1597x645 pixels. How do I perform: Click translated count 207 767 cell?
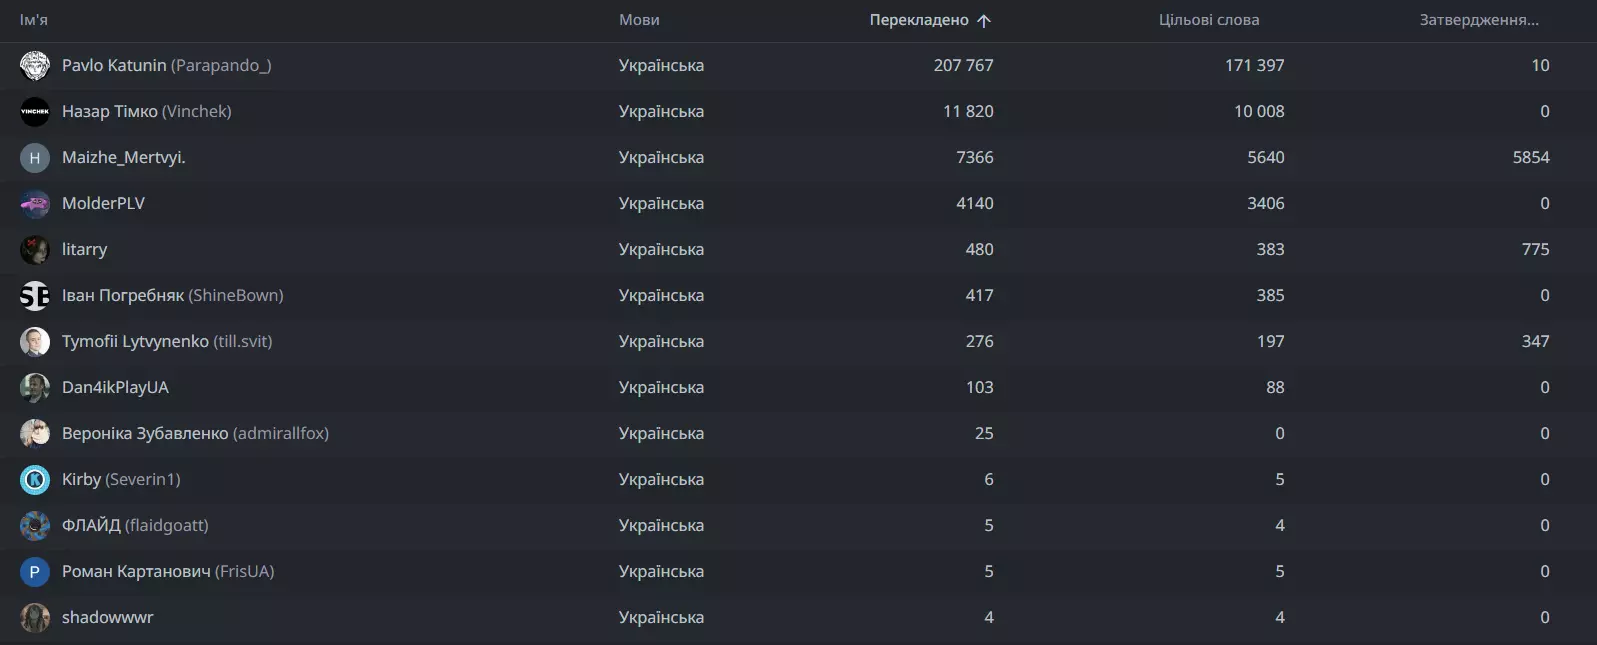pyautogui.click(x=963, y=66)
